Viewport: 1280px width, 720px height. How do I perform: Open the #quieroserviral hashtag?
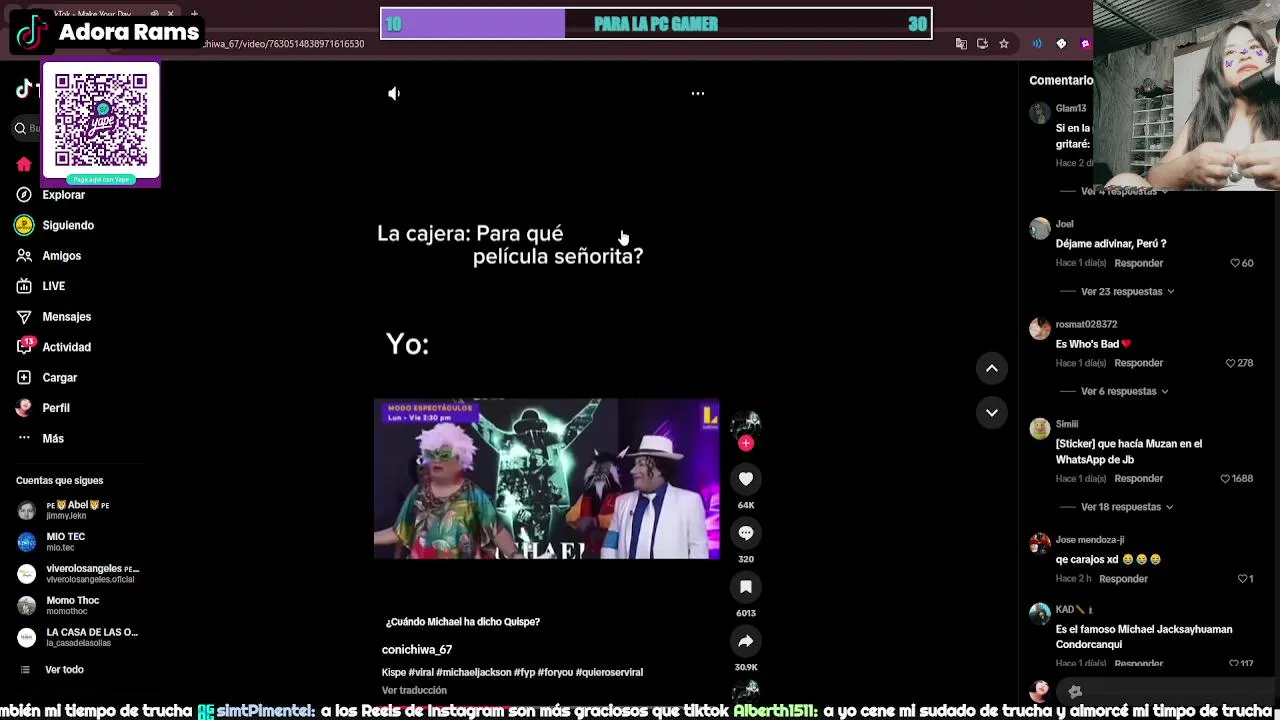tap(609, 673)
